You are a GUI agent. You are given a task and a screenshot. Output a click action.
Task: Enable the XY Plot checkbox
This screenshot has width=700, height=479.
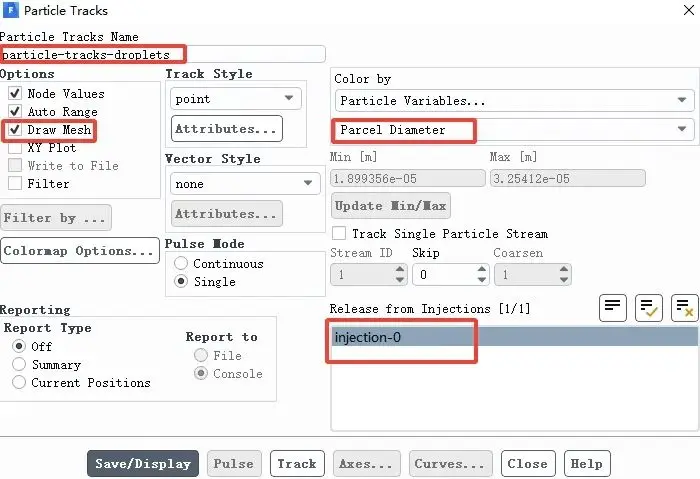tap(15, 147)
